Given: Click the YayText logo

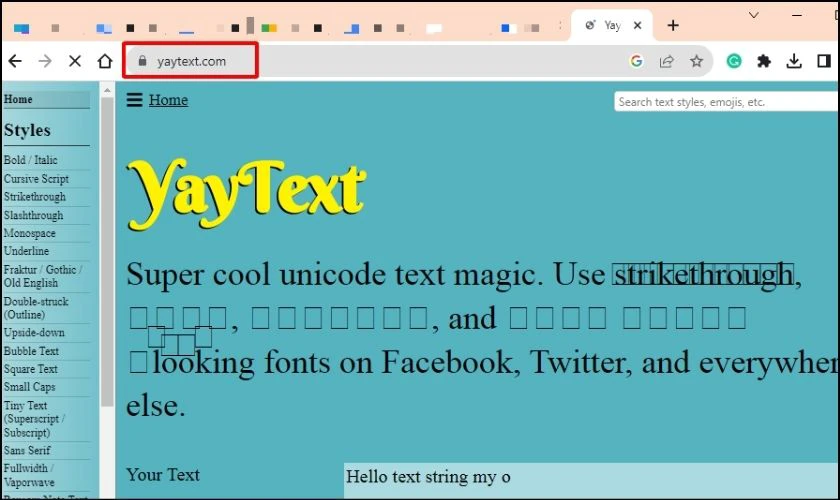Looking at the screenshot, I should click(246, 194).
